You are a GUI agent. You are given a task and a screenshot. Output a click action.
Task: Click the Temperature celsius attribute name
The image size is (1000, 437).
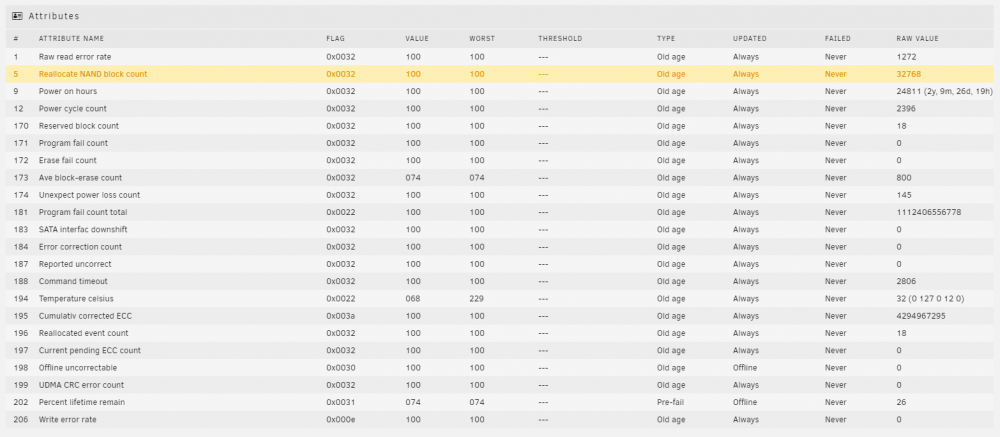(76, 299)
